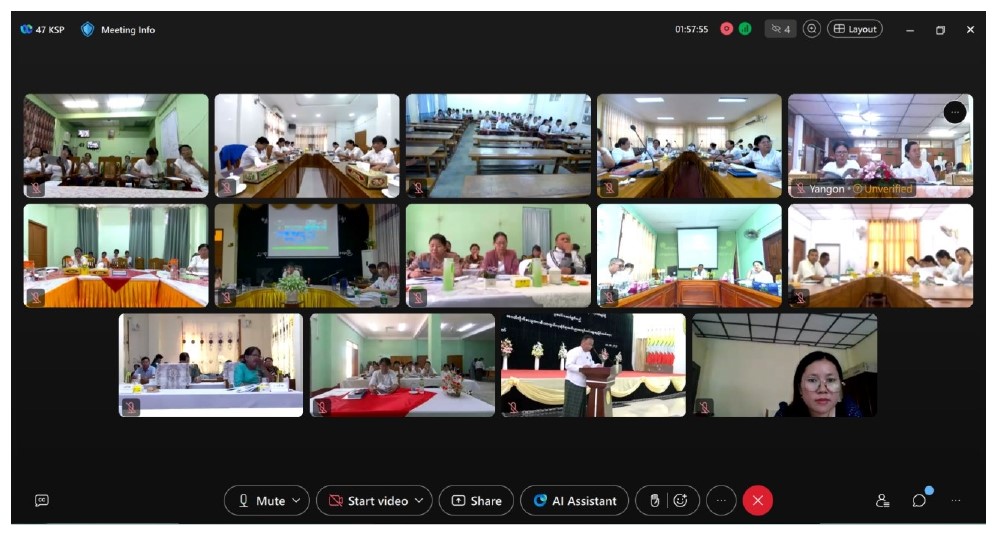
Task: Click the red recording indicator
Action: [x=727, y=29]
